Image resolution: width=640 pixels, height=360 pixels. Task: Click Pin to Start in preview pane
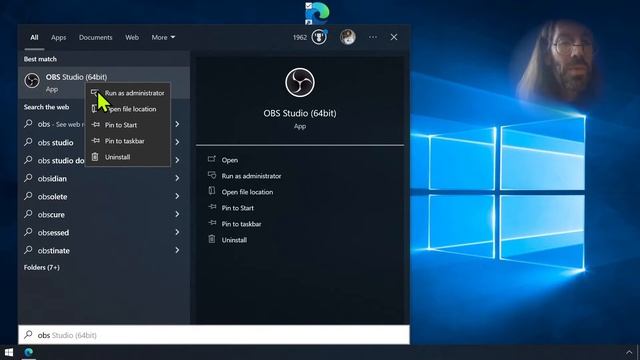[238, 208]
